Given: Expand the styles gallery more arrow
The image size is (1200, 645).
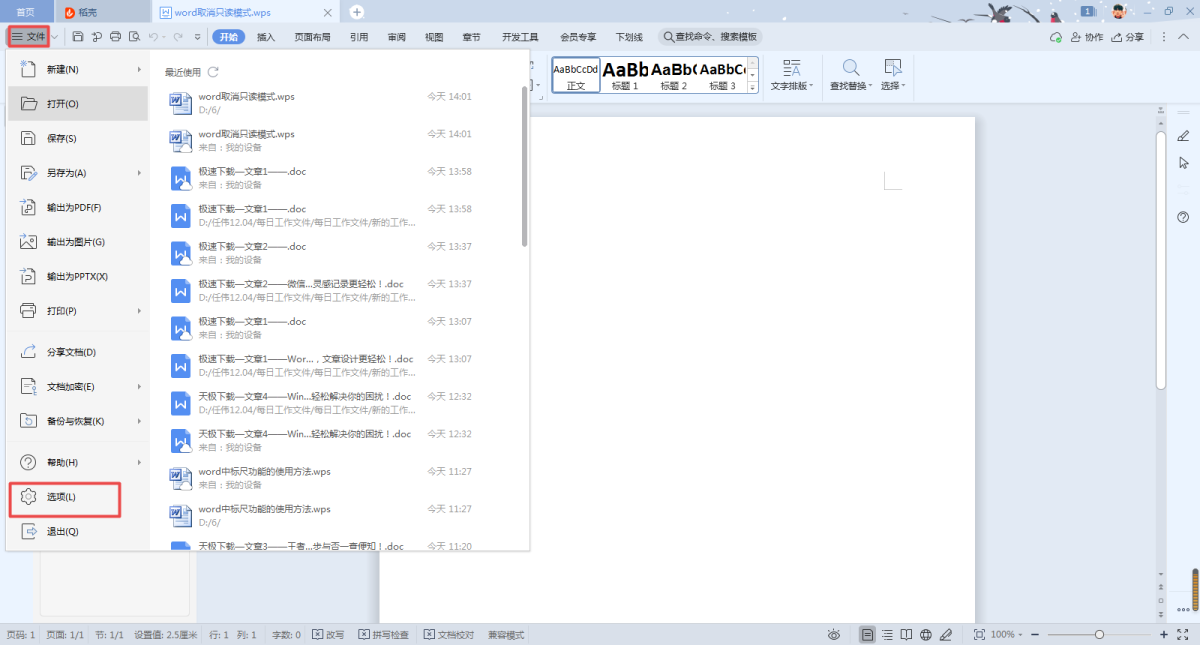Looking at the screenshot, I should pyautogui.click(x=753, y=87).
